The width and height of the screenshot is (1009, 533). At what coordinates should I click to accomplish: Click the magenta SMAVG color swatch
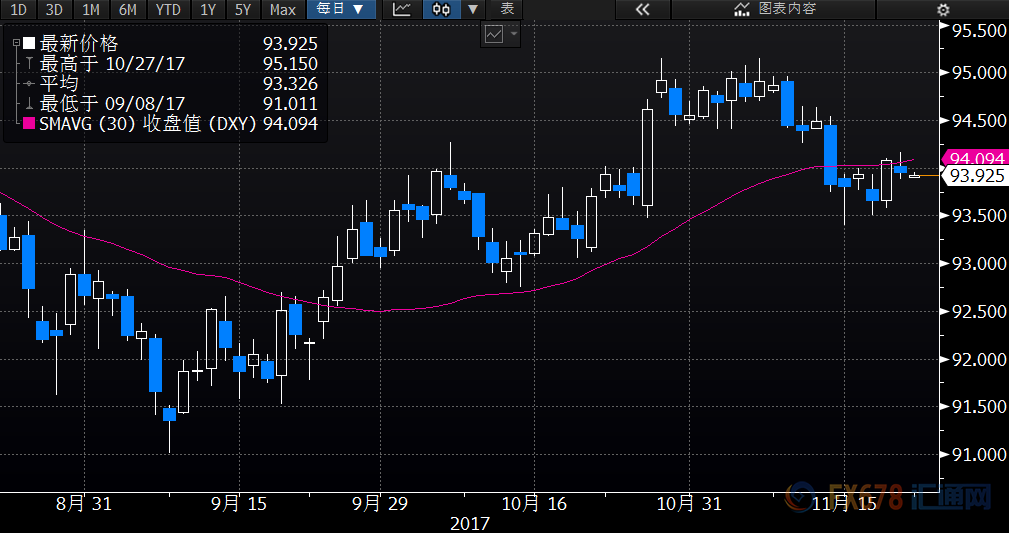(x=29, y=124)
